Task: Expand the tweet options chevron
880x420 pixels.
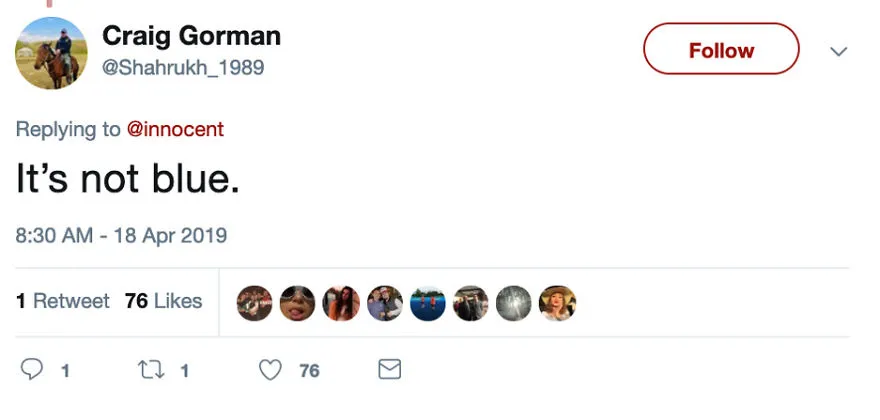Action: [x=838, y=52]
